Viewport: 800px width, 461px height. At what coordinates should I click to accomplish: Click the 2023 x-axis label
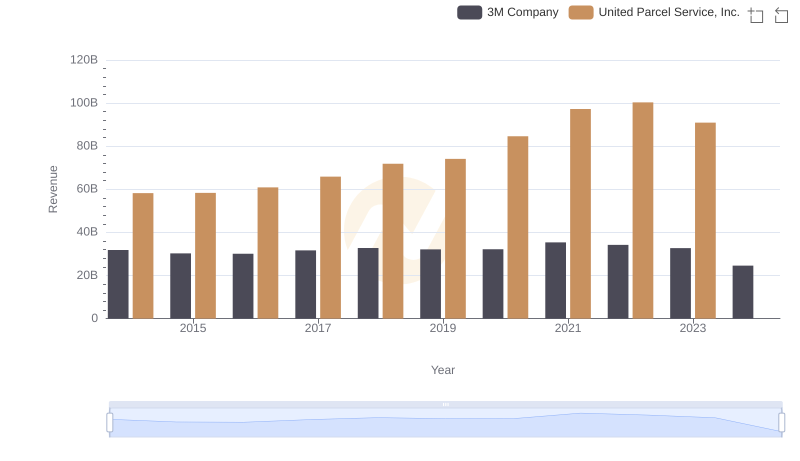(x=693, y=328)
